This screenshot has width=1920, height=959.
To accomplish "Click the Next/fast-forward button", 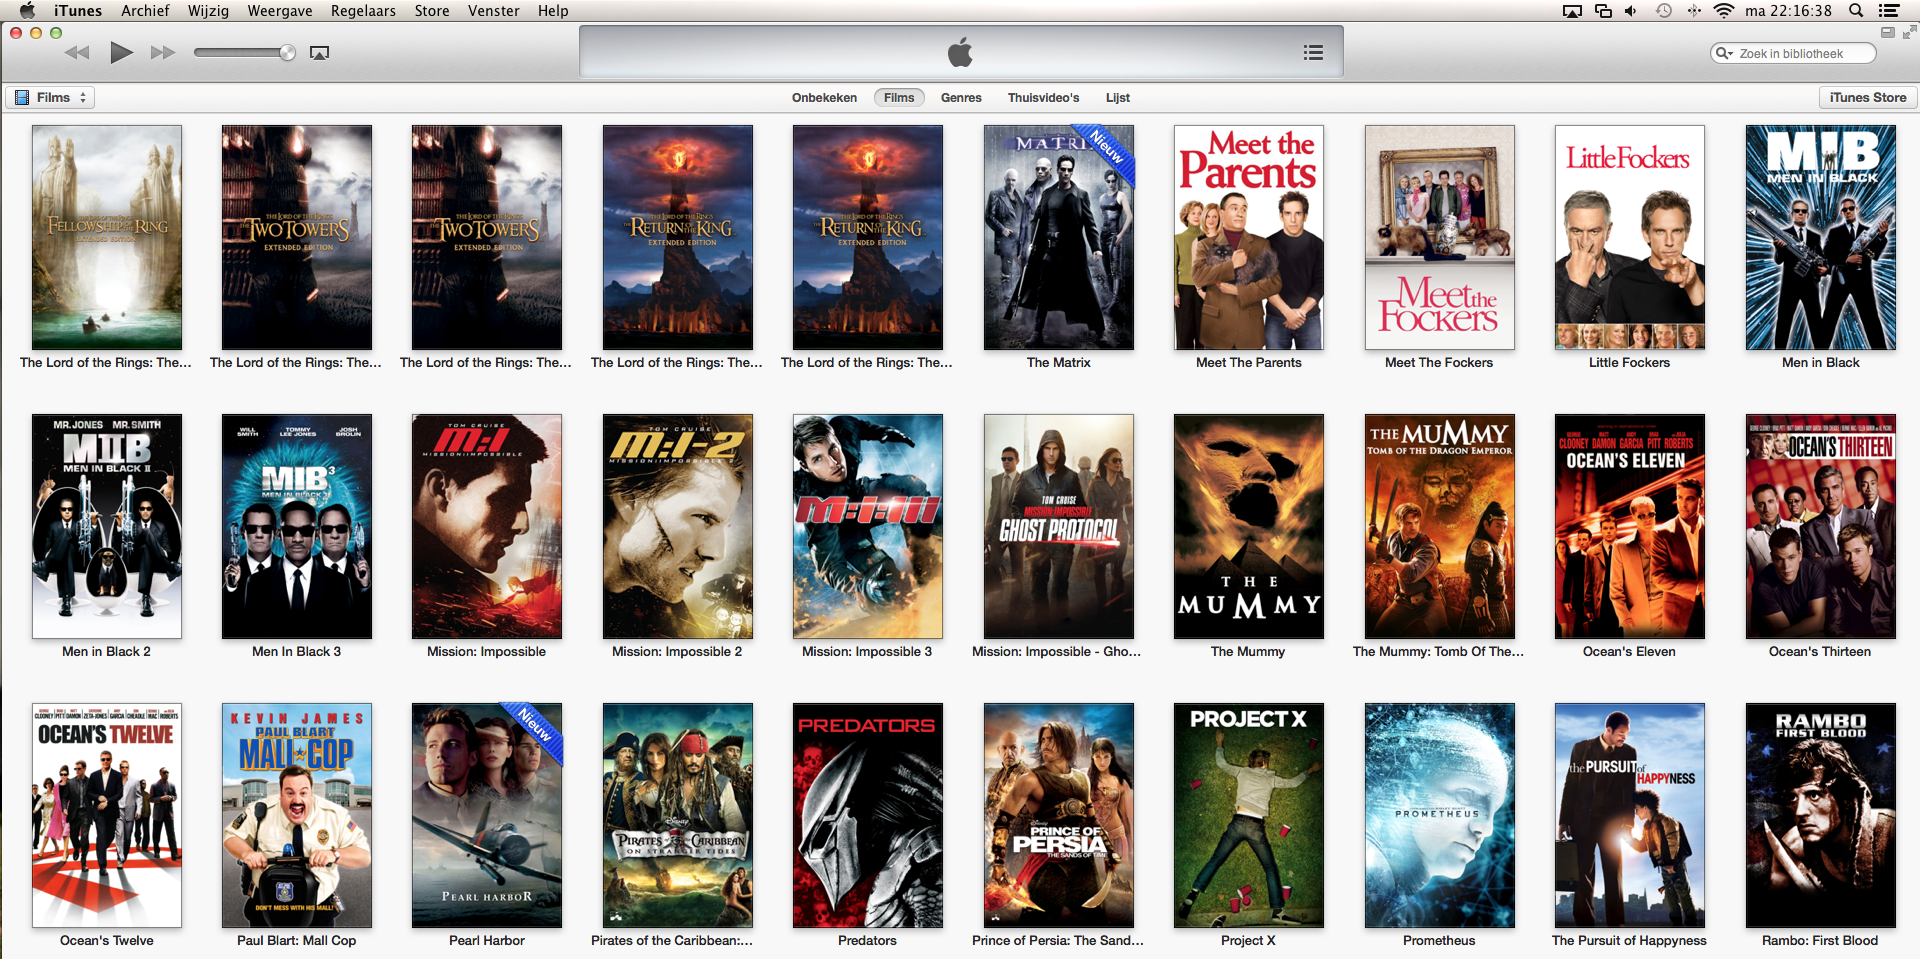I will (x=163, y=53).
